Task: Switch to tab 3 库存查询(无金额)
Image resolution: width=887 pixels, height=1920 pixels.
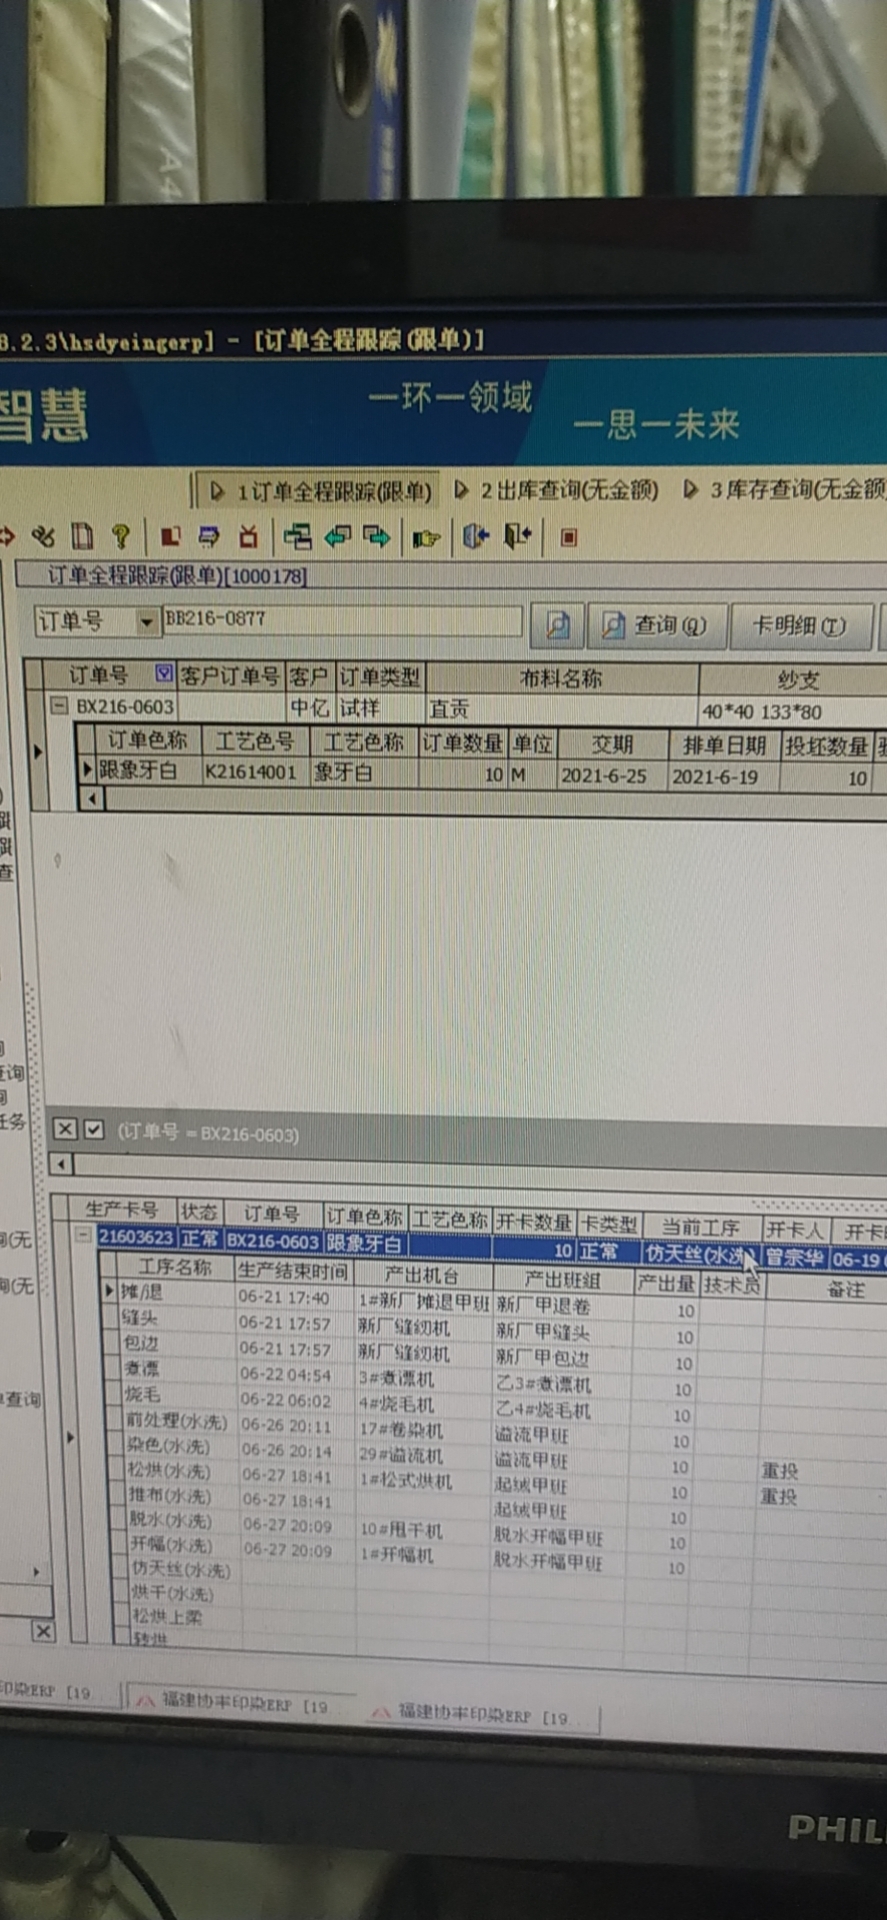Action: point(784,488)
